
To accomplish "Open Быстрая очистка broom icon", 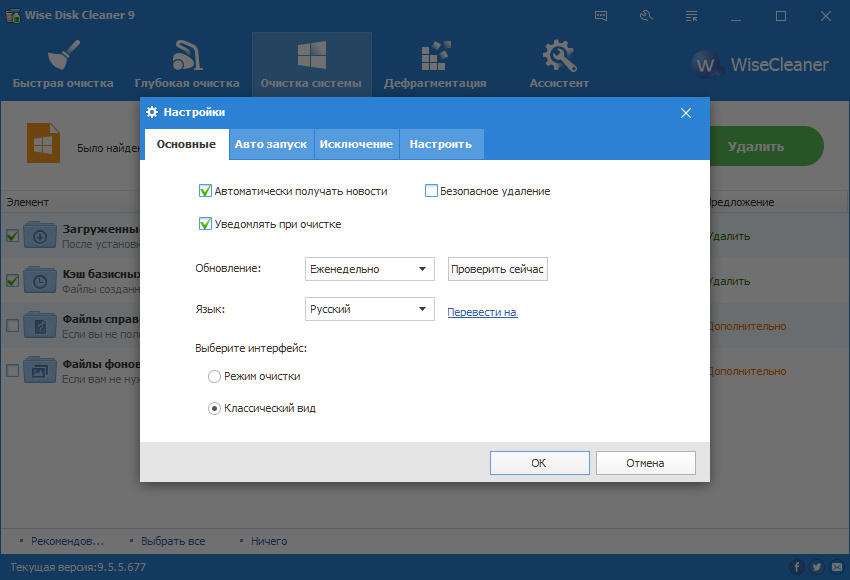I will (63, 55).
